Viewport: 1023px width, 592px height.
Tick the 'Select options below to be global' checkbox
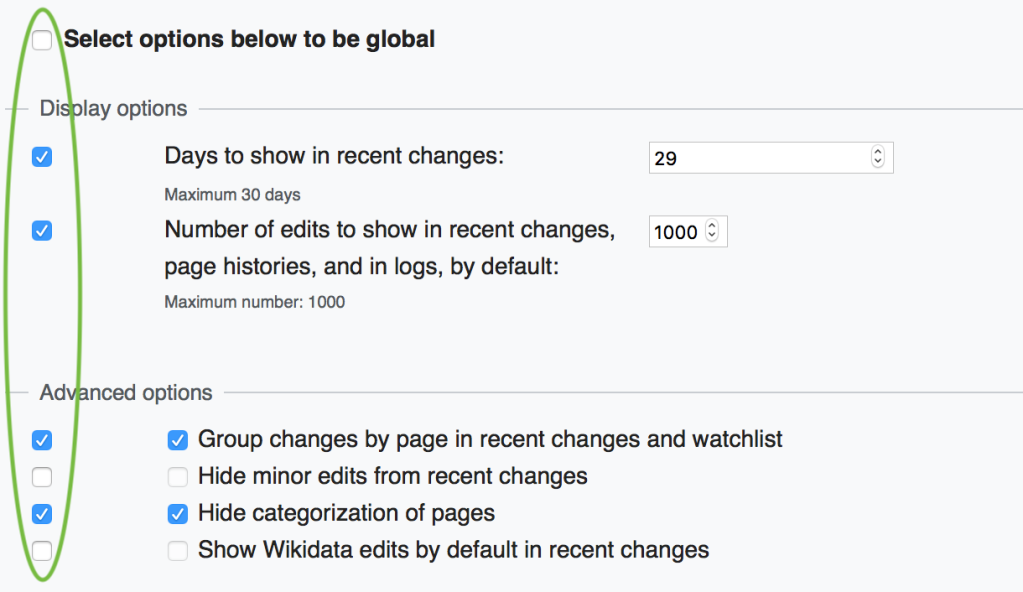[x=42, y=40]
